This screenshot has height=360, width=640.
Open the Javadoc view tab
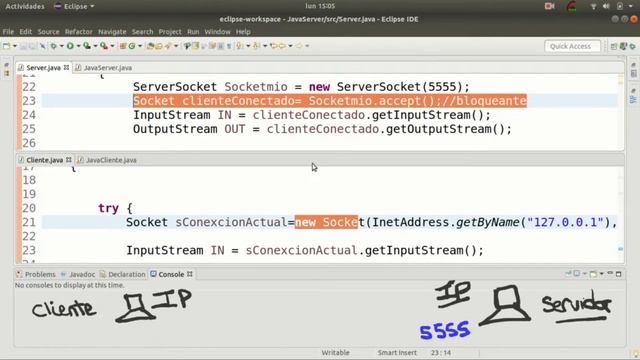78,274
